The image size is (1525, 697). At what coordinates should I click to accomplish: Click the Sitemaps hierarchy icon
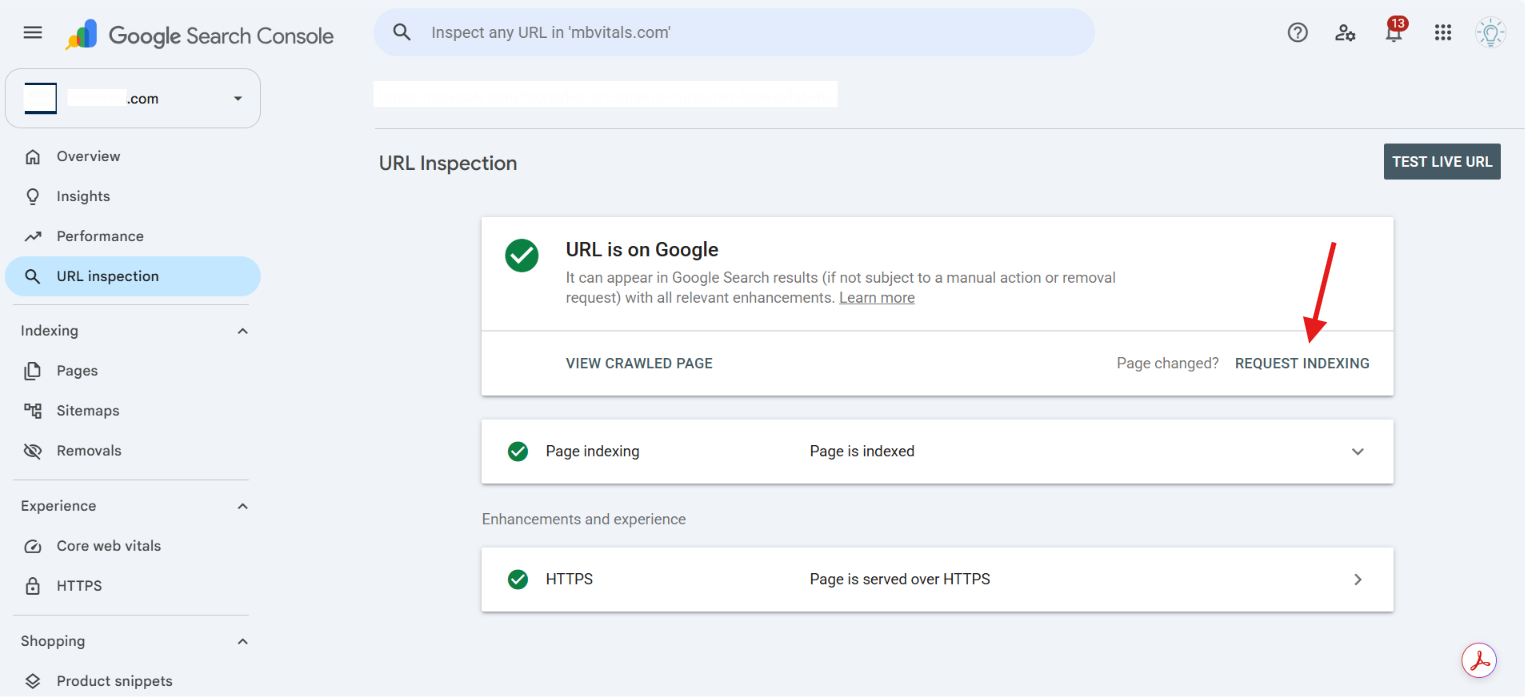pos(33,410)
